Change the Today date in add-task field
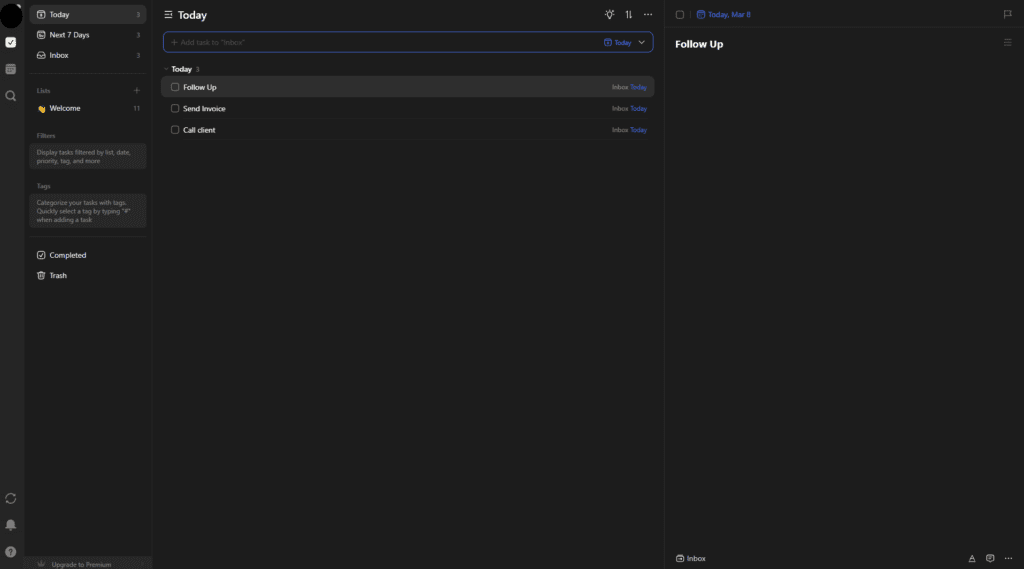1024x569 pixels. click(618, 42)
